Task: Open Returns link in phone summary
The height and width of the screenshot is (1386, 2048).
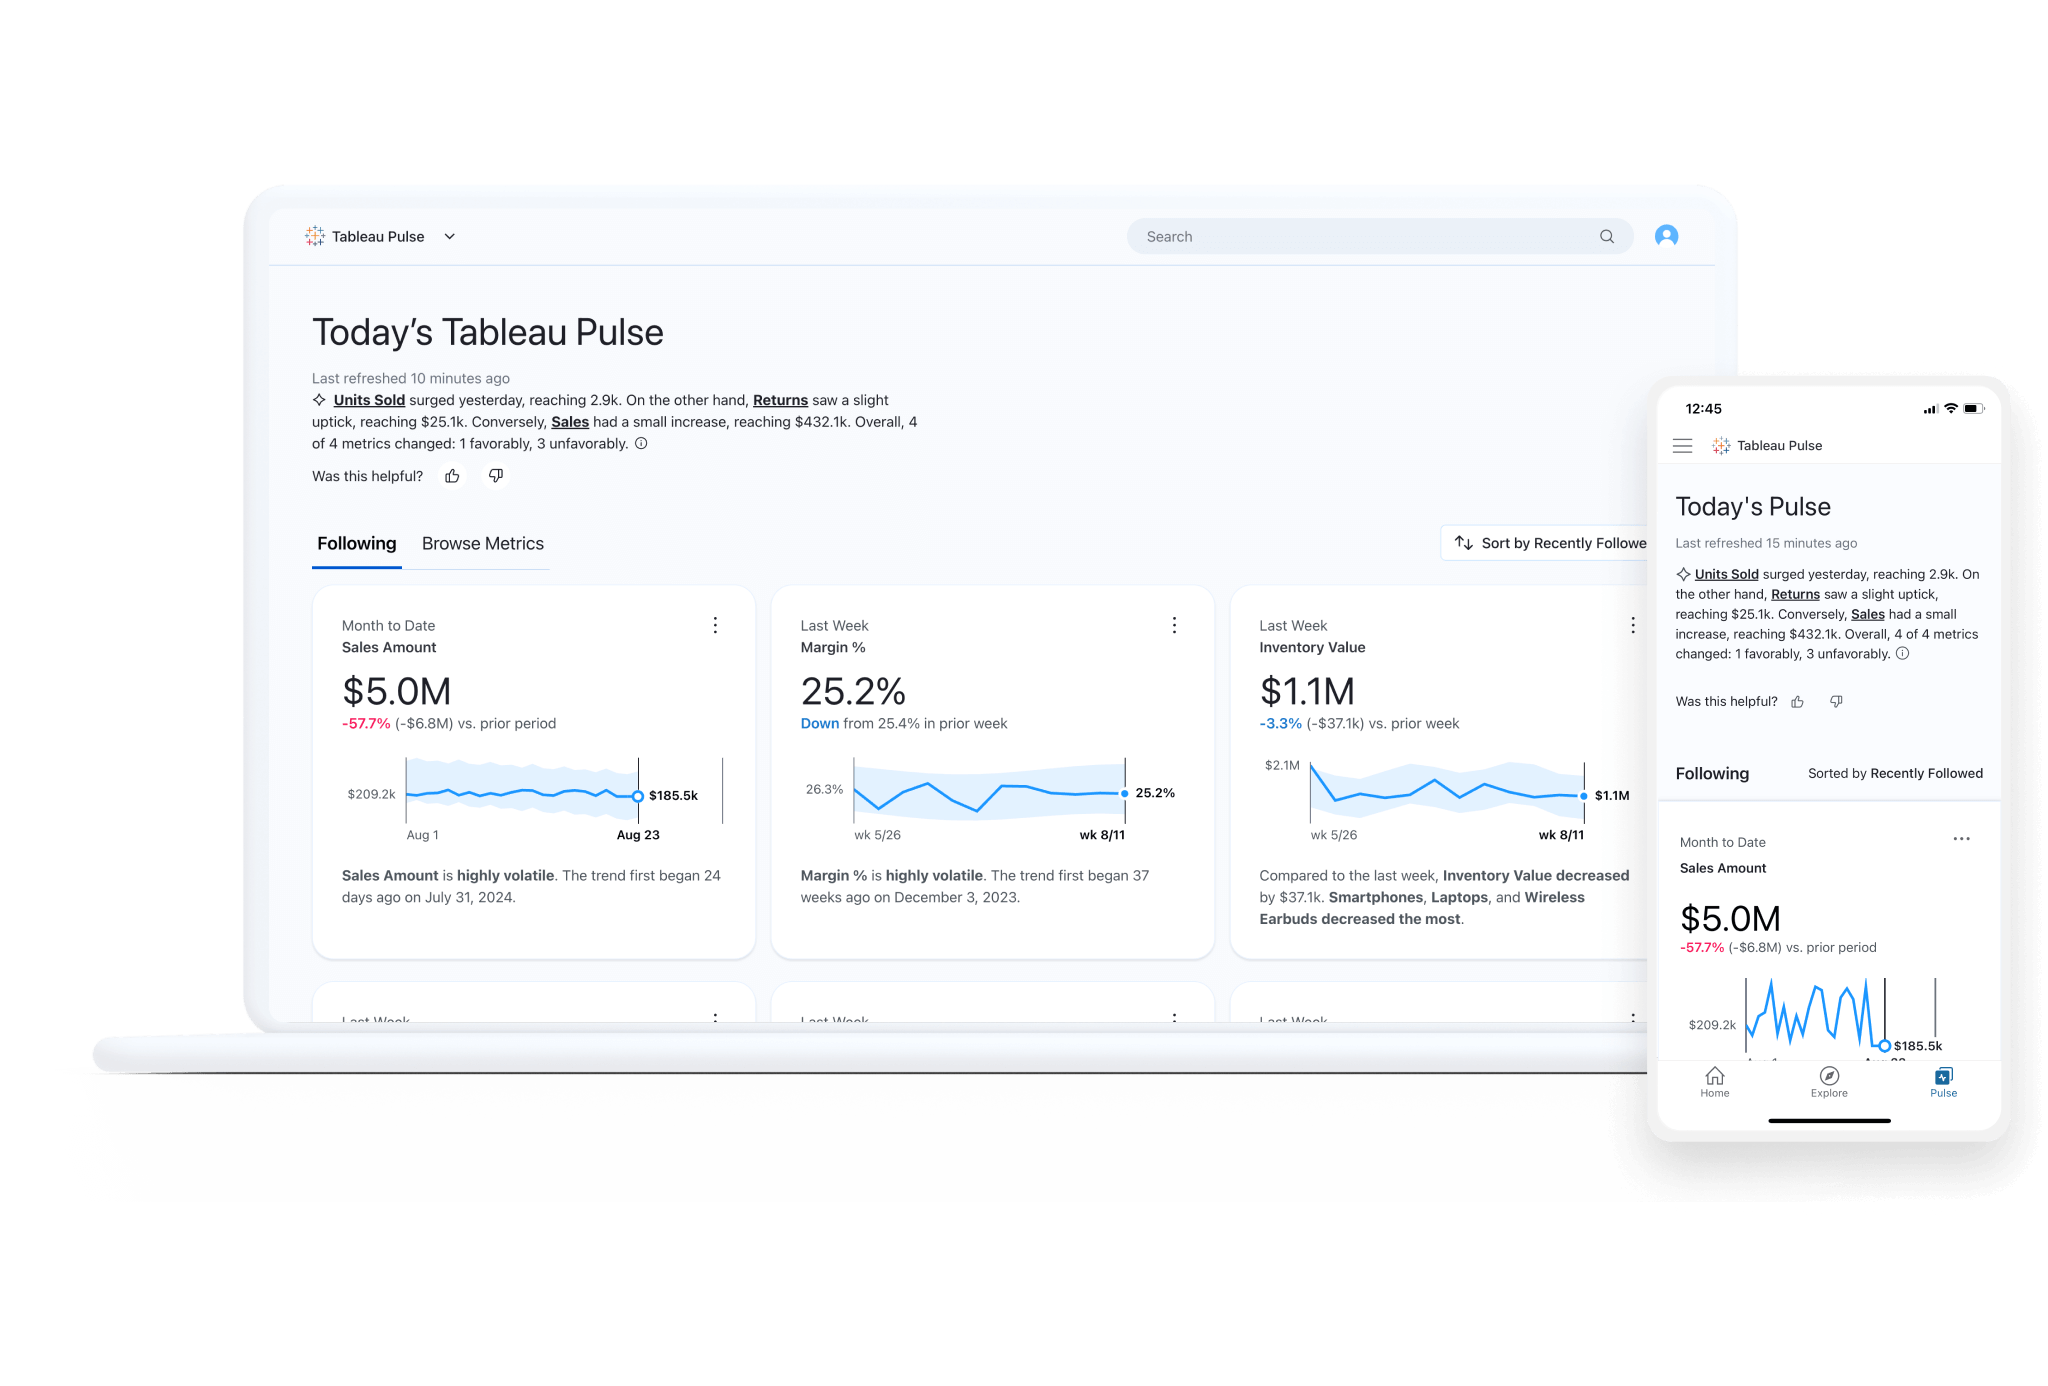Action: click(x=1795, y=594)
